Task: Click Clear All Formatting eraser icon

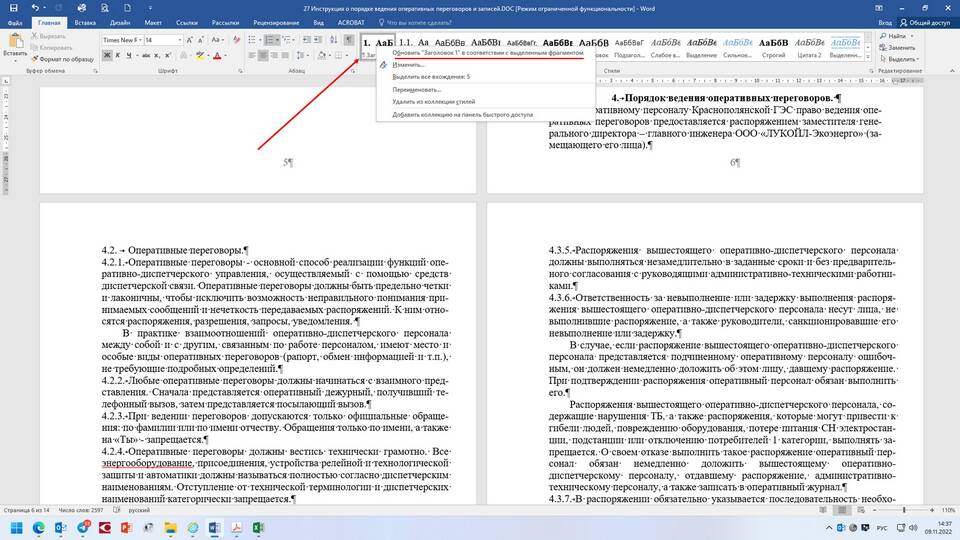Action: click(236, 40)
